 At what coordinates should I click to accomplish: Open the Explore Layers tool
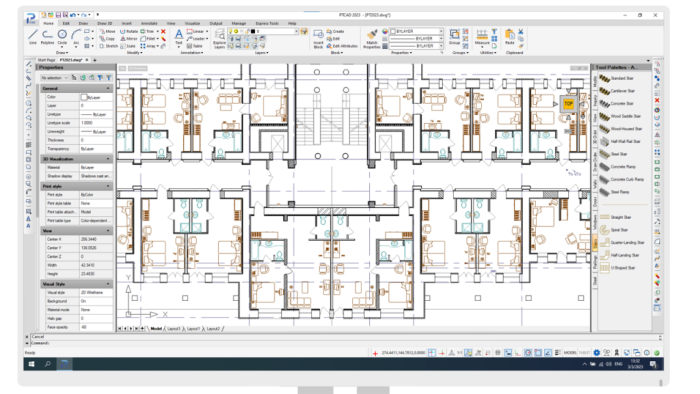point(219,38)
